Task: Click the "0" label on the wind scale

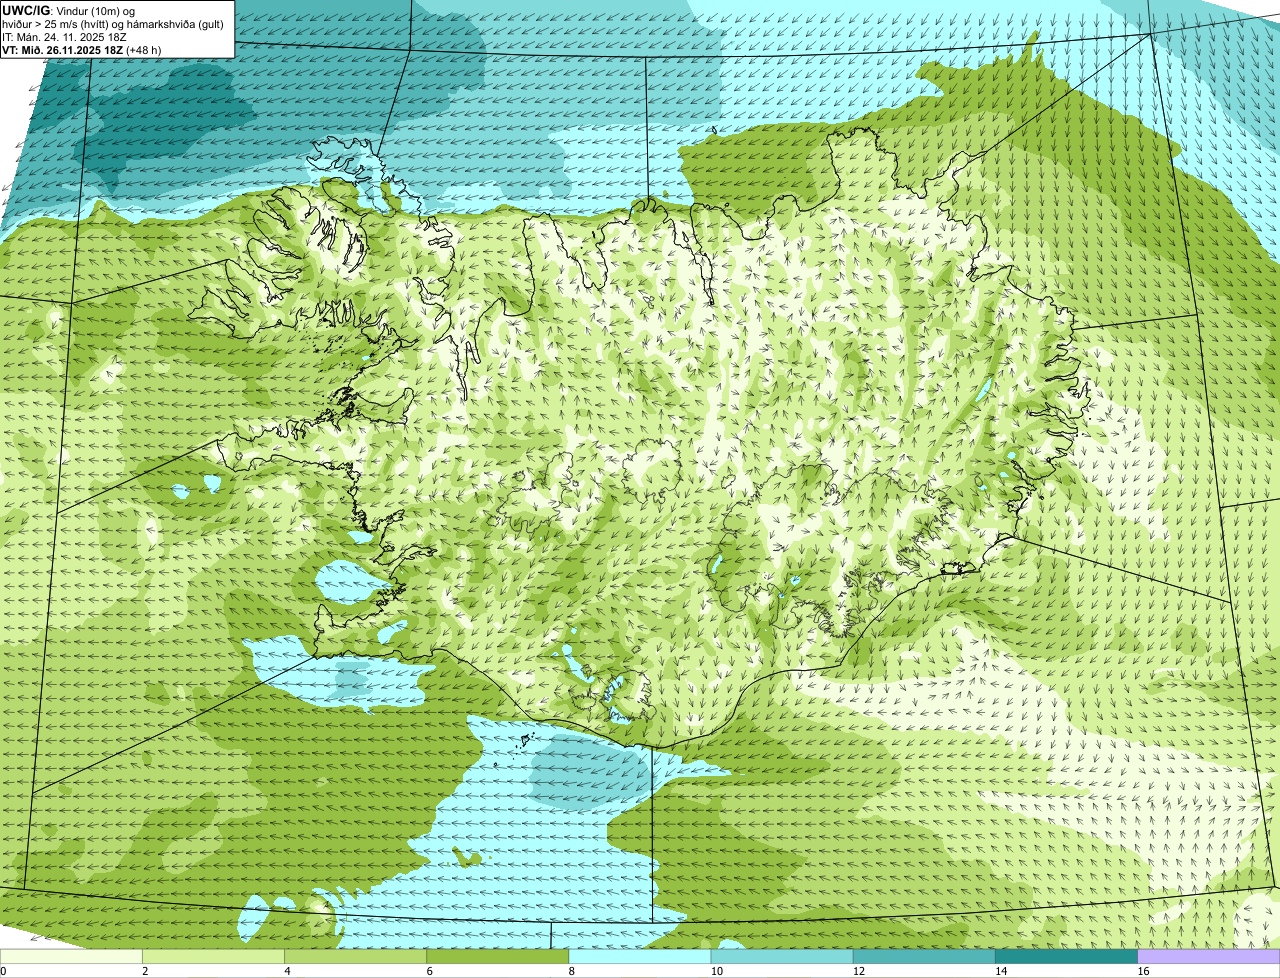Action: point(4,971)
